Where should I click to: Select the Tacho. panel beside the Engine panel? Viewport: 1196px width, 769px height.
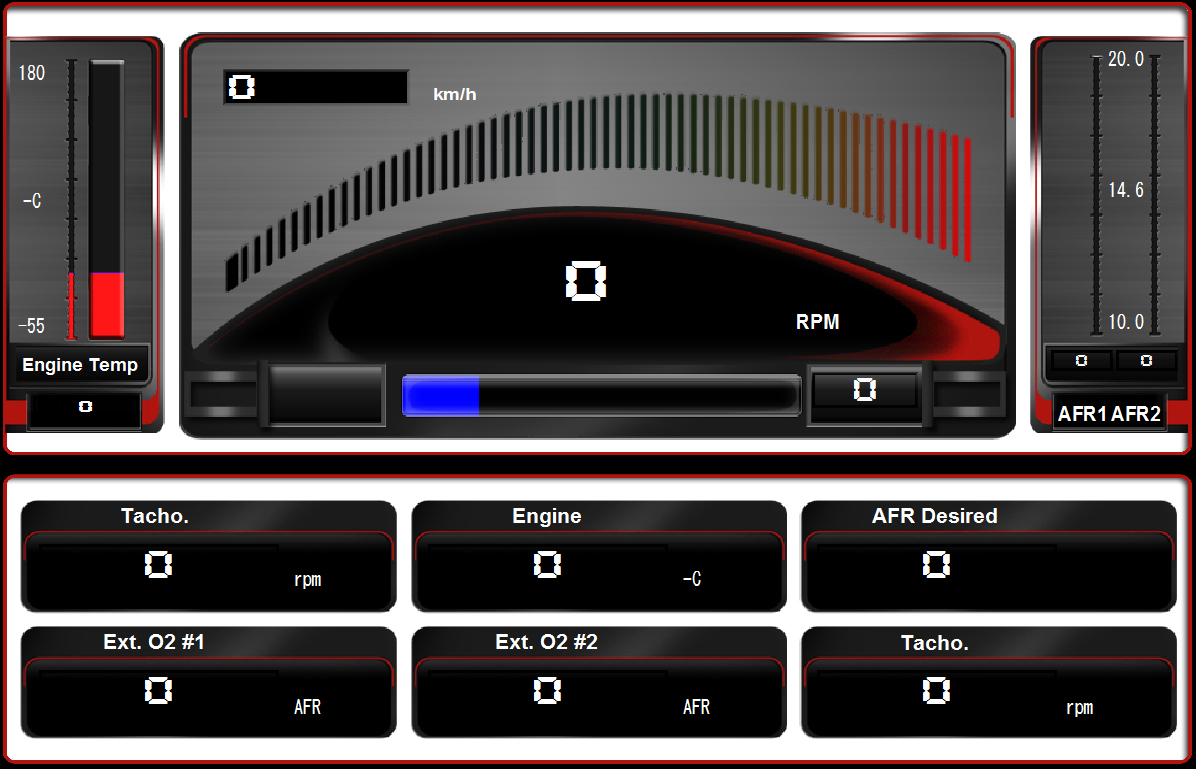[208, 556]
